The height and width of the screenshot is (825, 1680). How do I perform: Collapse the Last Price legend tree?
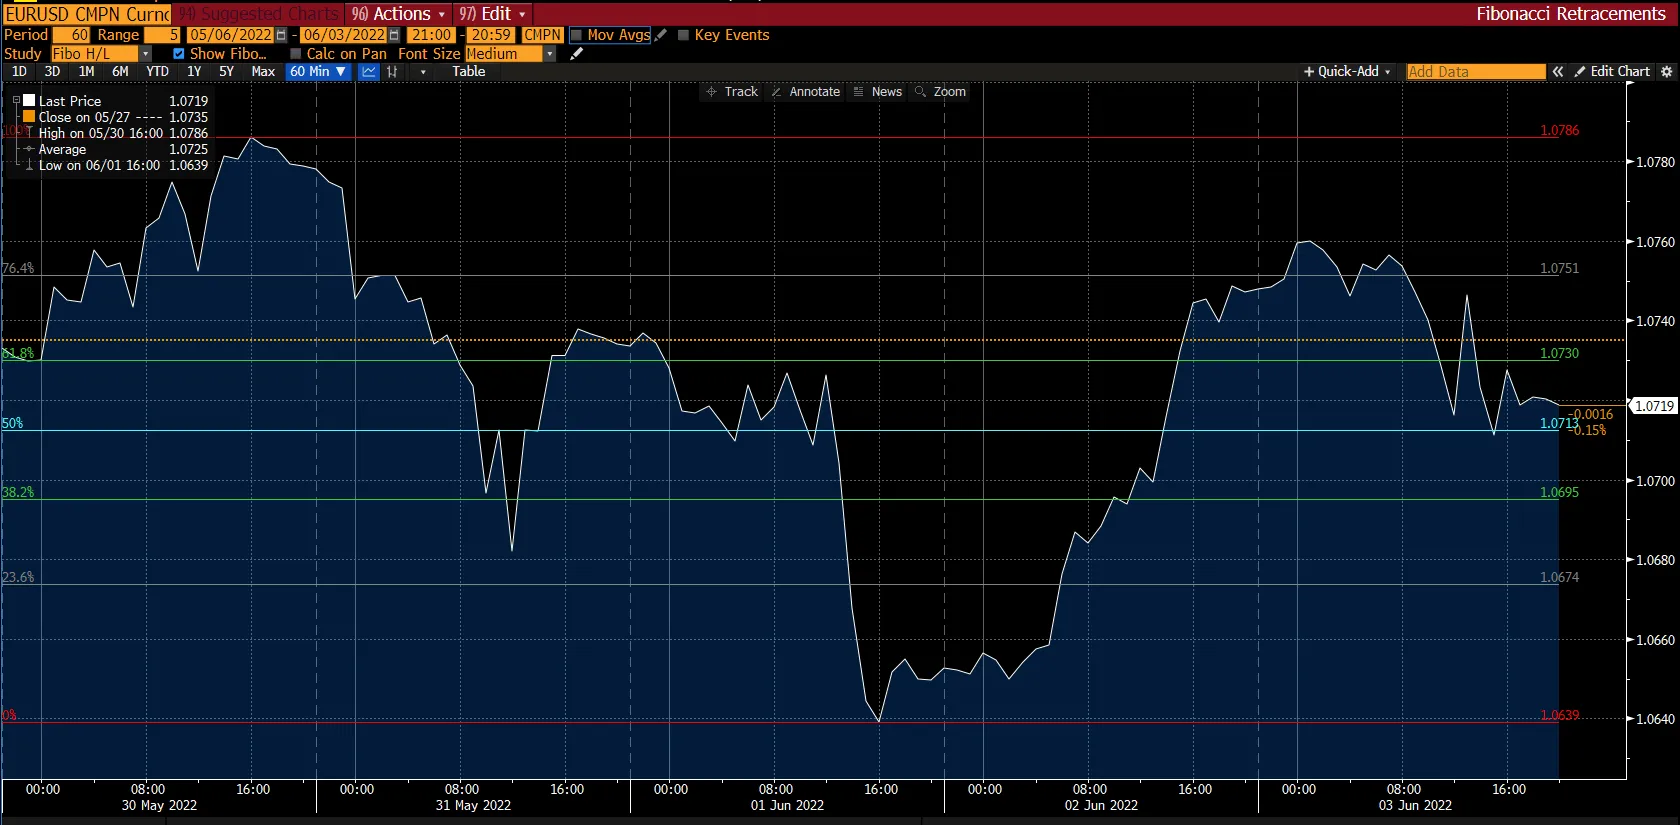coord(16,101)
